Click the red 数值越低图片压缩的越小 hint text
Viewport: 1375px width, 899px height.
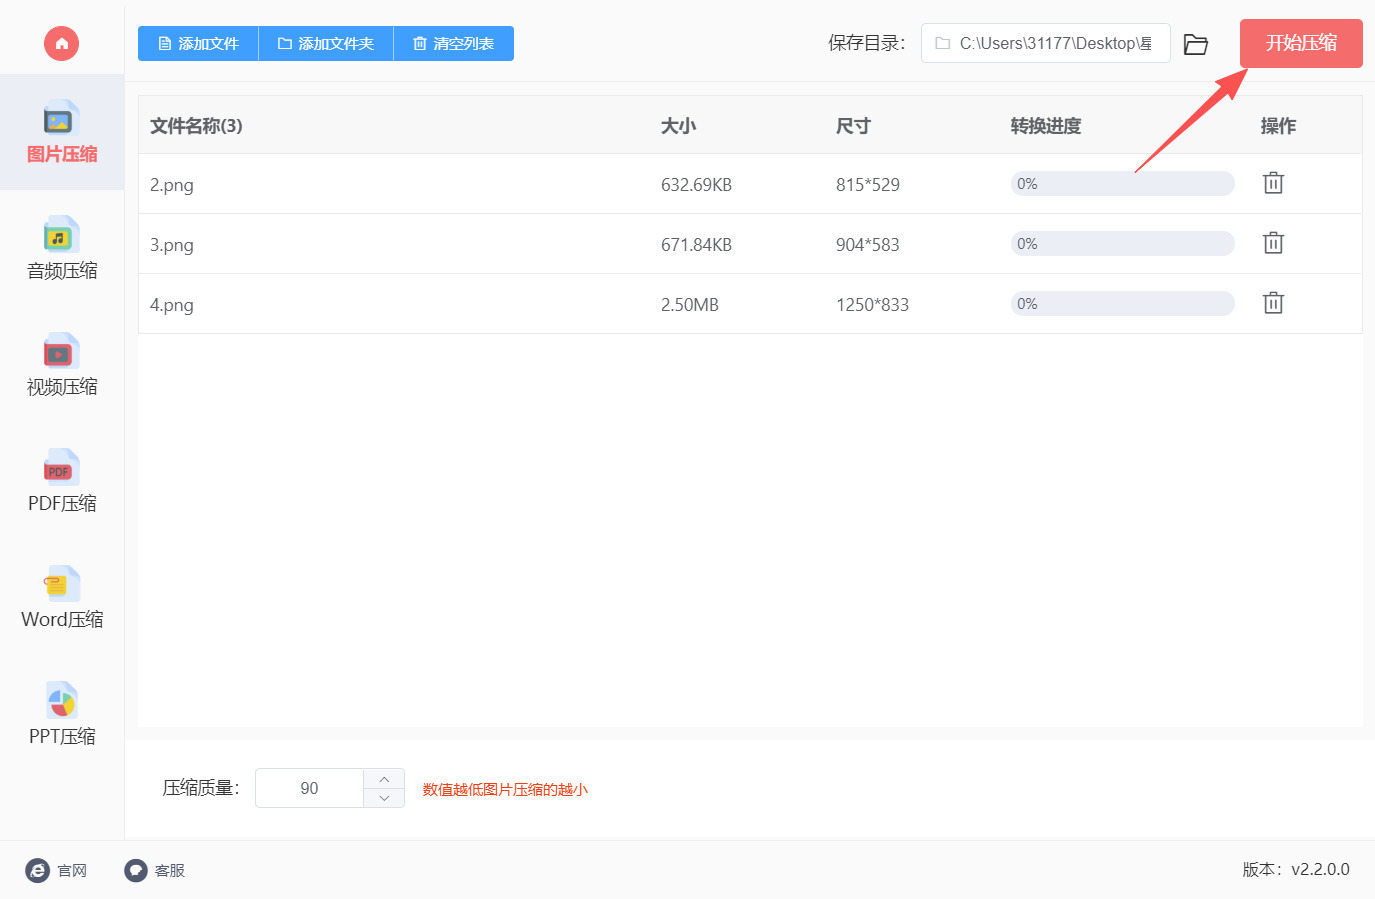pyautogui.click(x=505, y=790)
